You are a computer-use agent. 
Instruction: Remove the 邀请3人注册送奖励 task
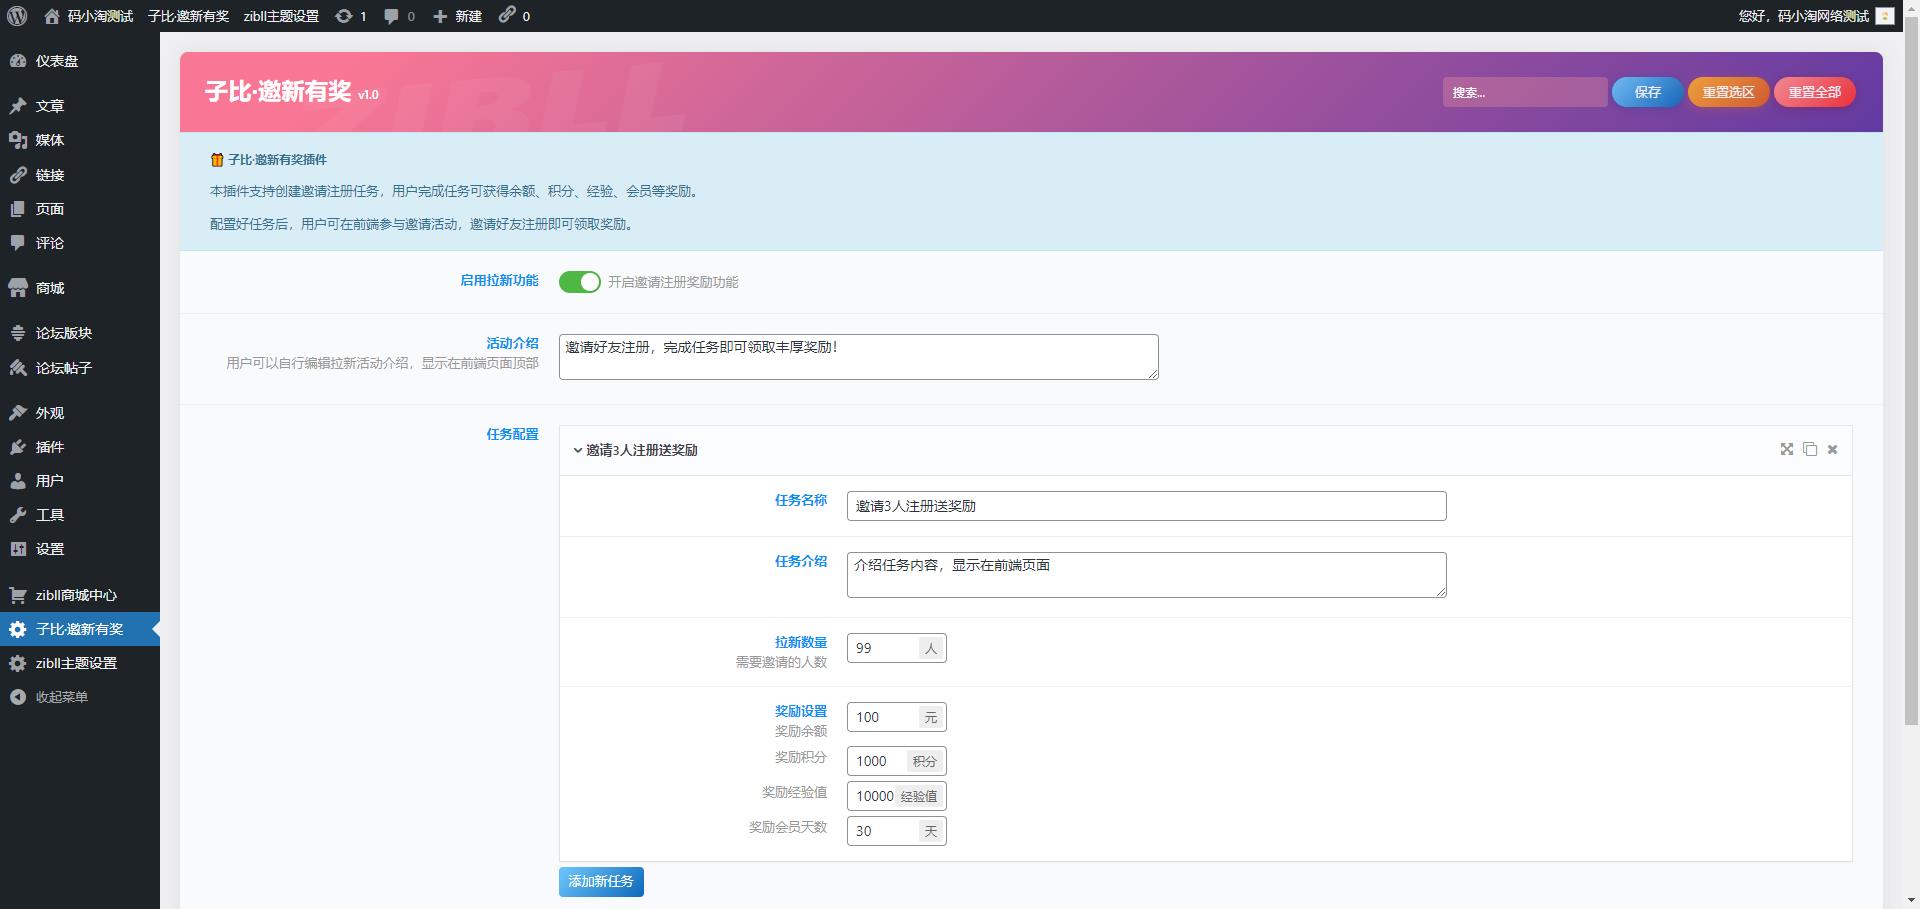[1833, 450]
